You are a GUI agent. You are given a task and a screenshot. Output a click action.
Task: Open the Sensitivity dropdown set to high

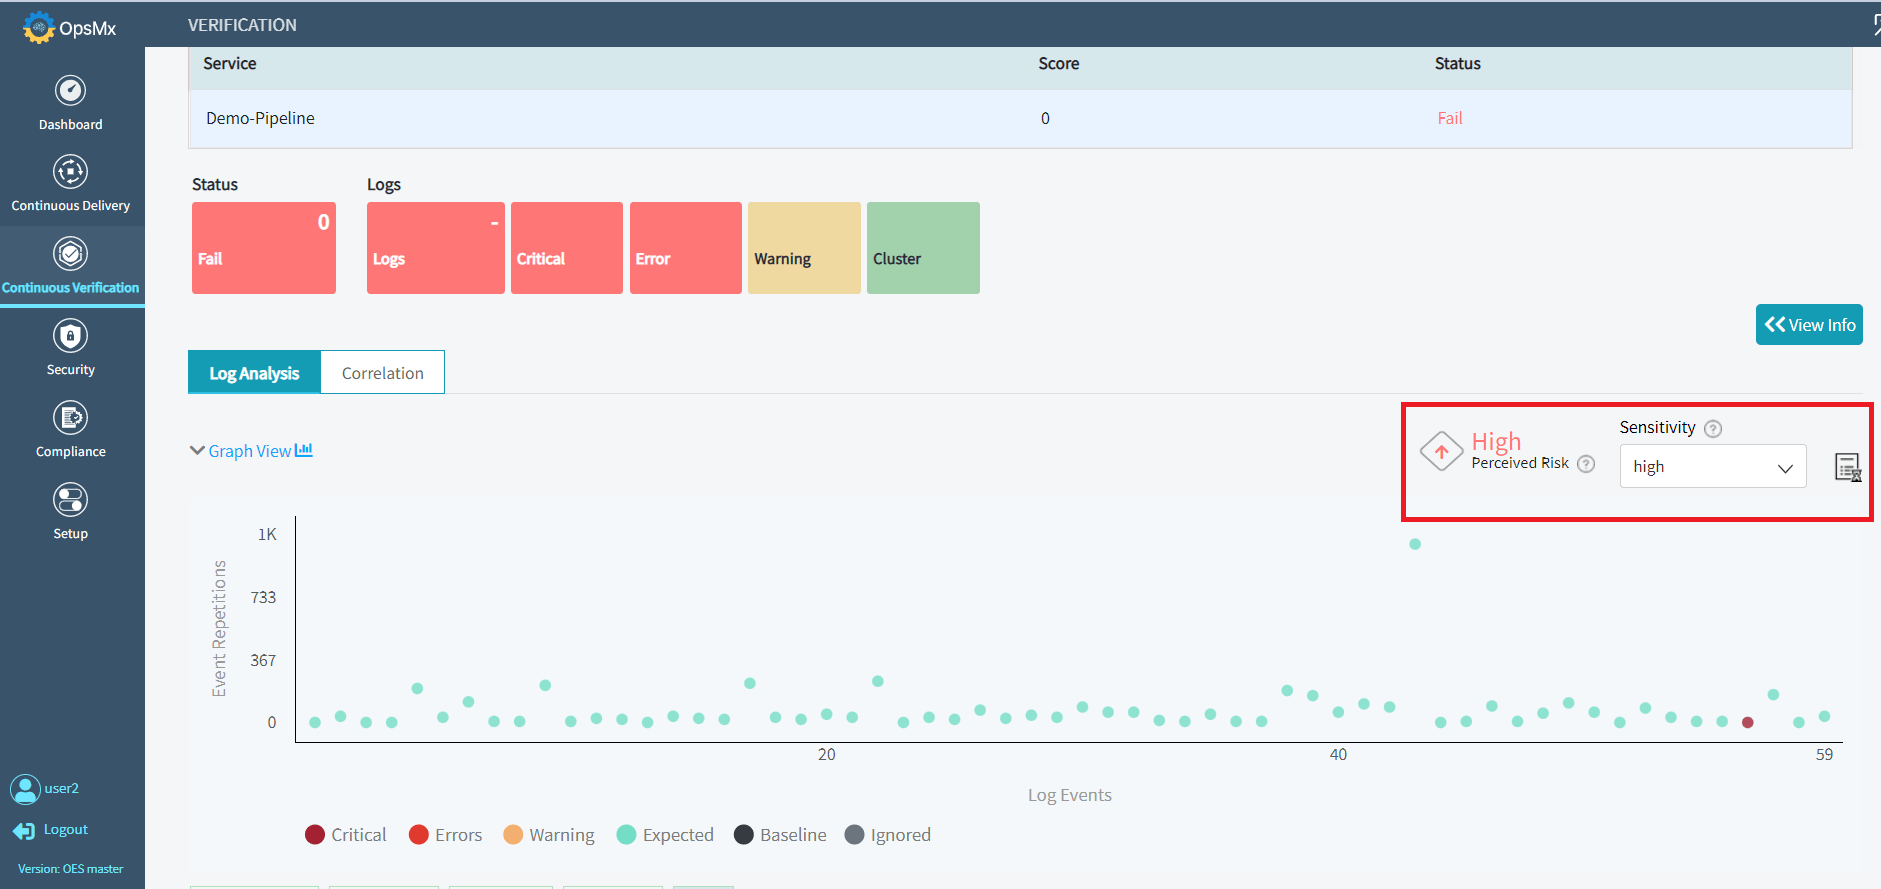coord(1713,467)
